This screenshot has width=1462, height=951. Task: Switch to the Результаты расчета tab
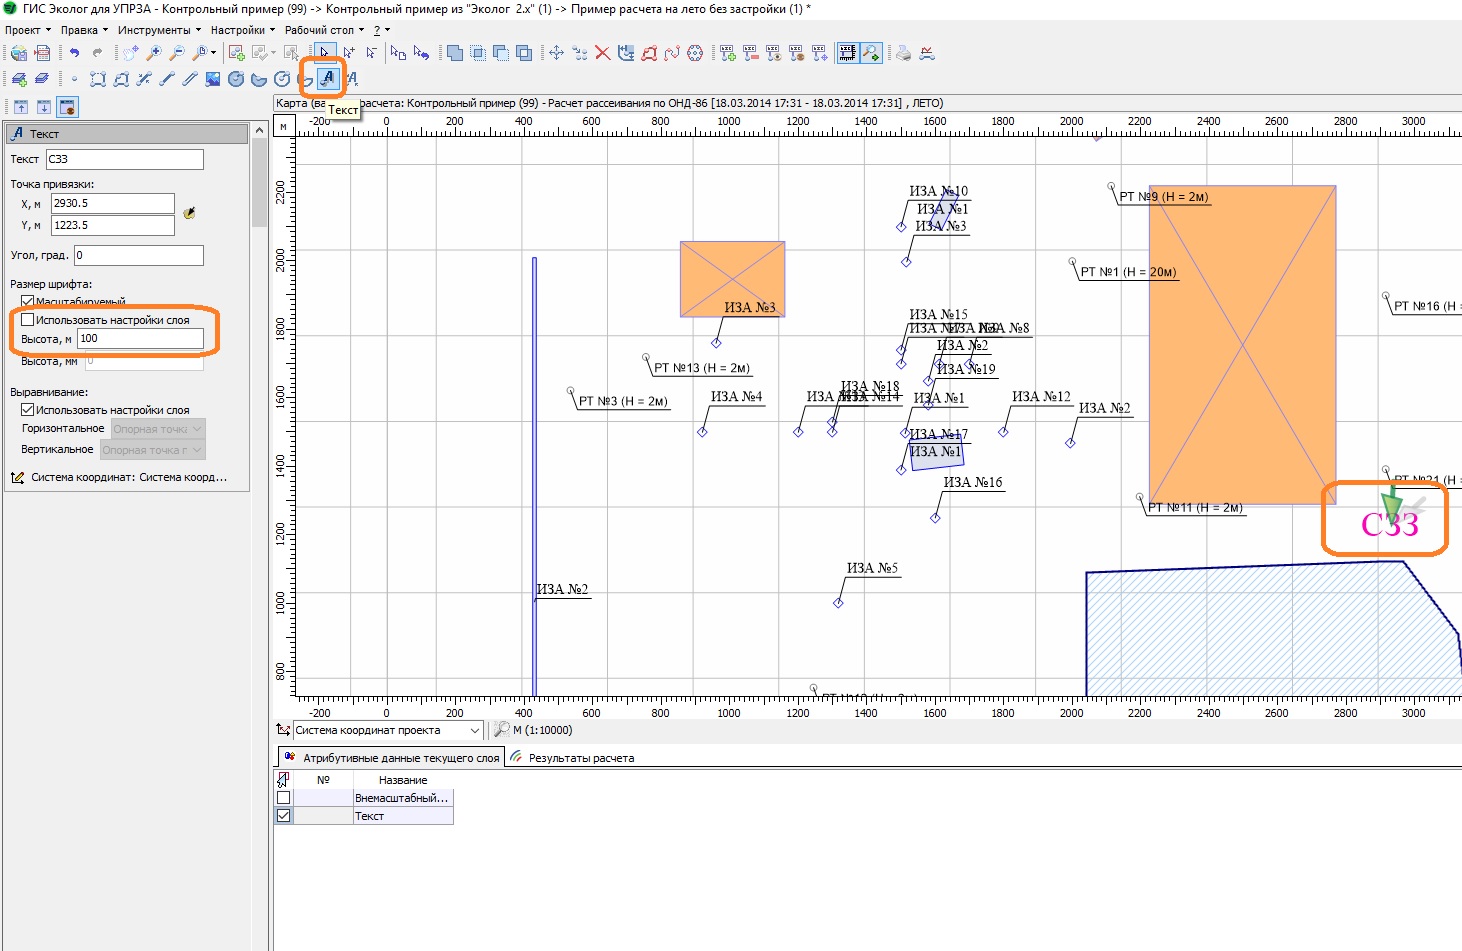[580, 758]
